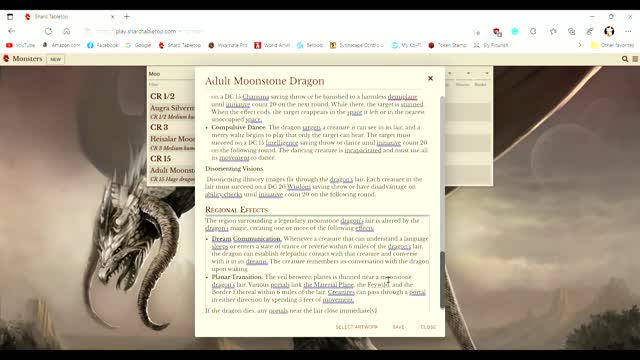Screen dimensions: 640x360
Task: Click the browser back arrow
Action: coord(11,31)
